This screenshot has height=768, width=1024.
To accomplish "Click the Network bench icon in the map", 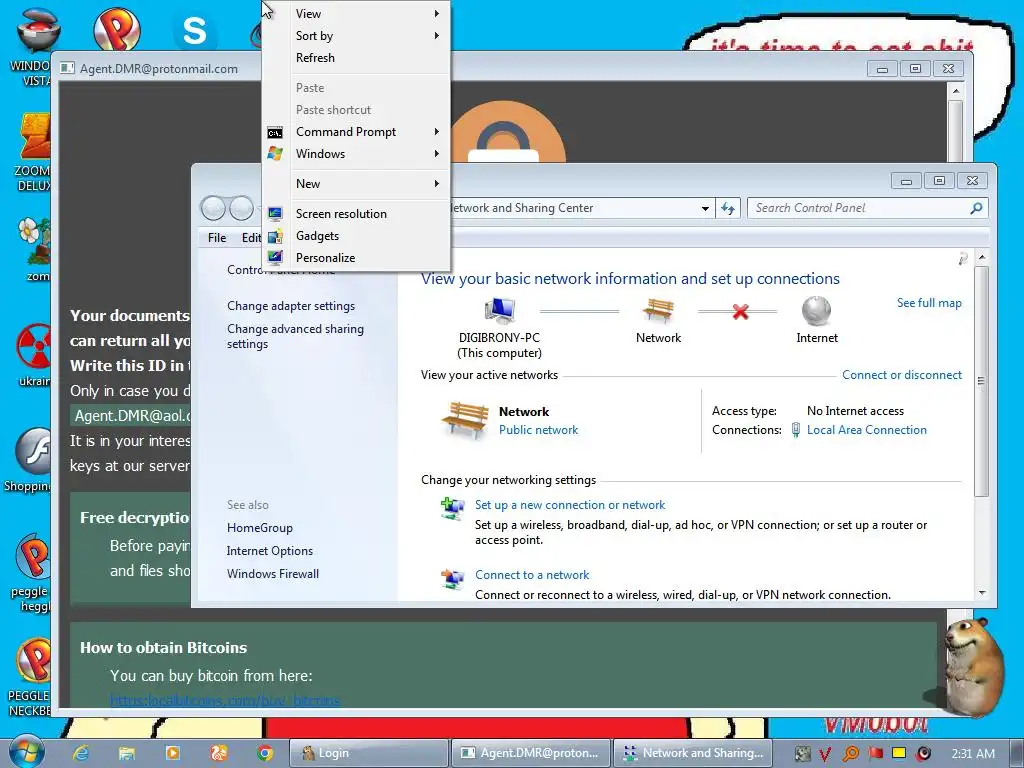I will coord(658,311).
